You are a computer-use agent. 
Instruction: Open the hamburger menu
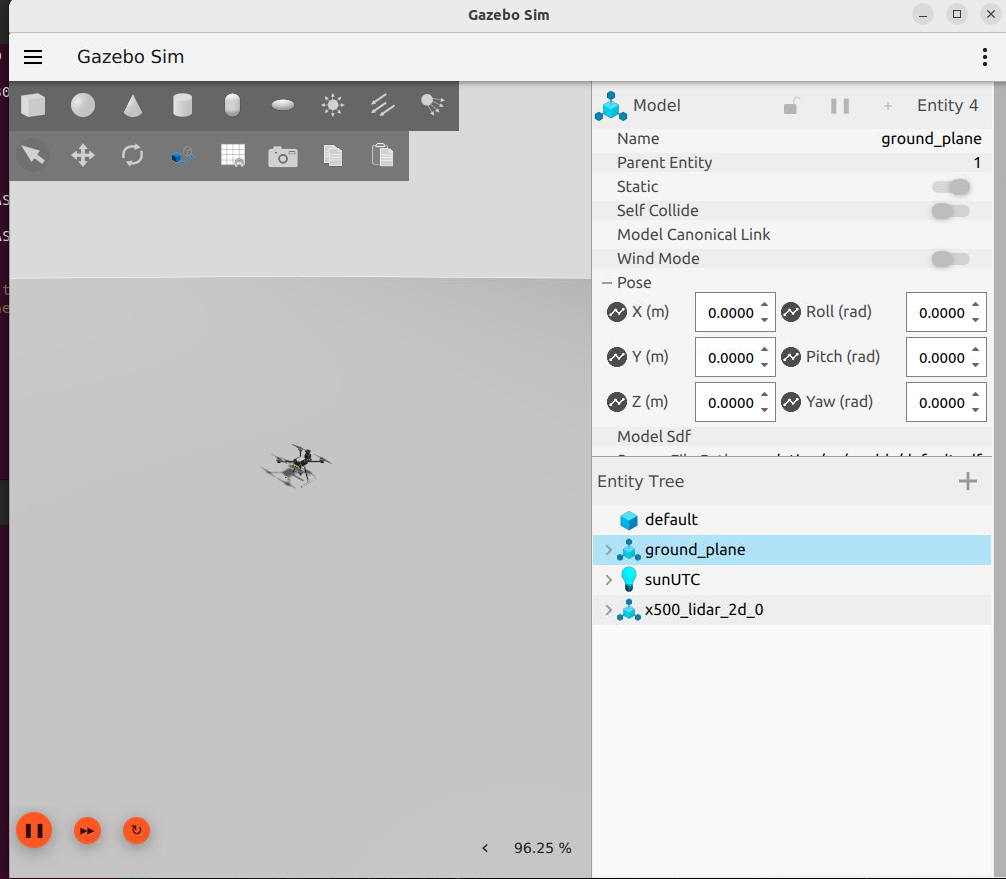[33, 57]
